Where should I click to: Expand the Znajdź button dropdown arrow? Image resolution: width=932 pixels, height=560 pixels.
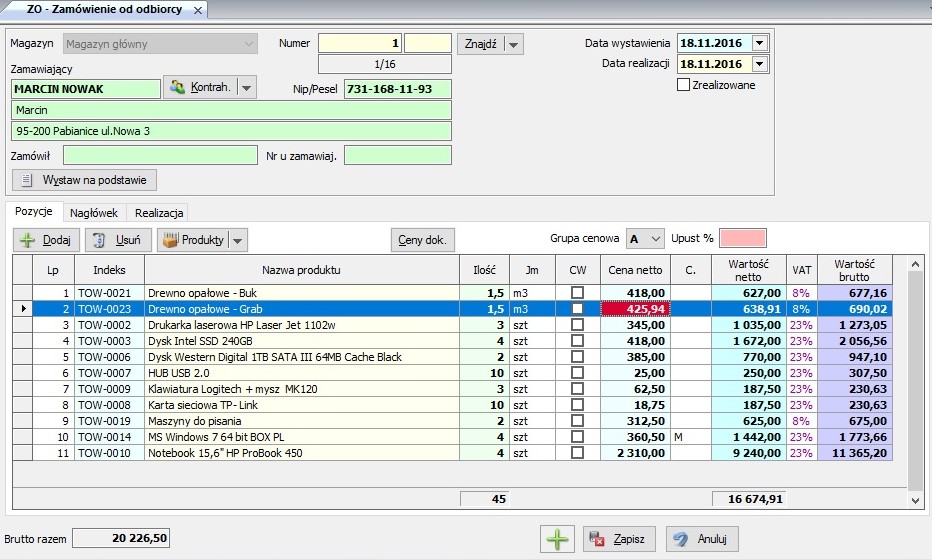click(514, 45)
